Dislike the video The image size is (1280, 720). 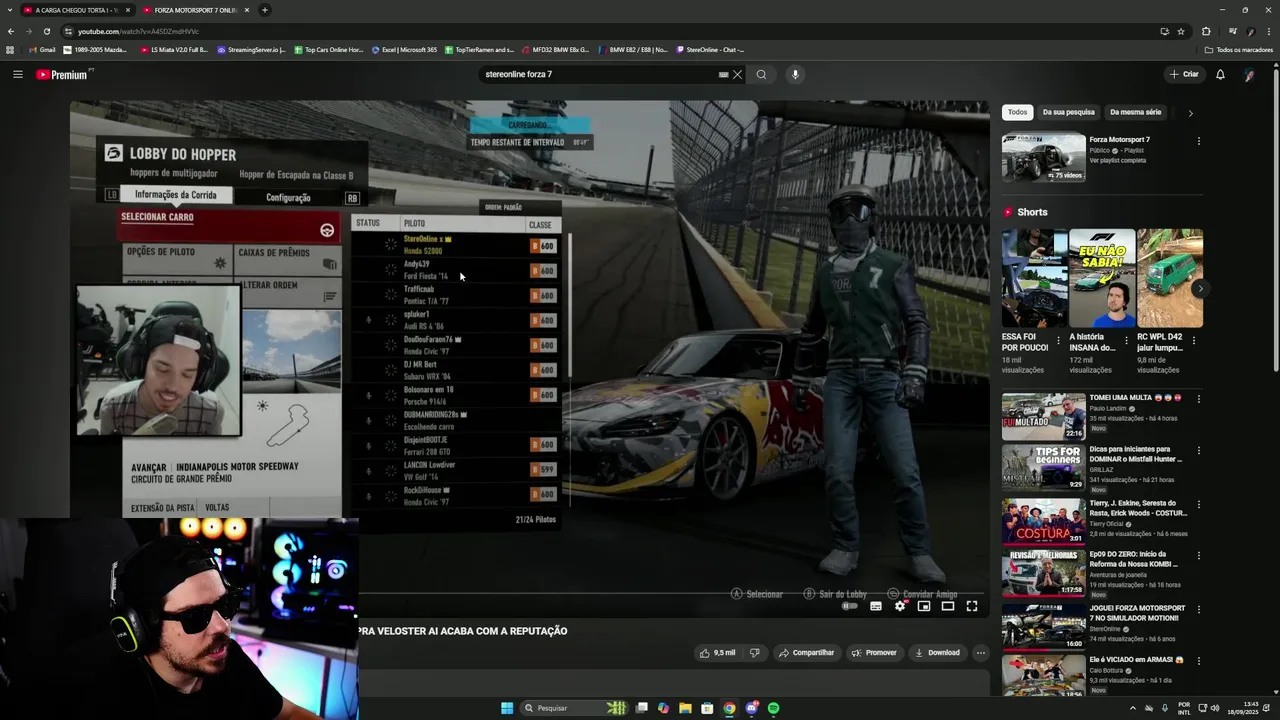pos(755,653)
